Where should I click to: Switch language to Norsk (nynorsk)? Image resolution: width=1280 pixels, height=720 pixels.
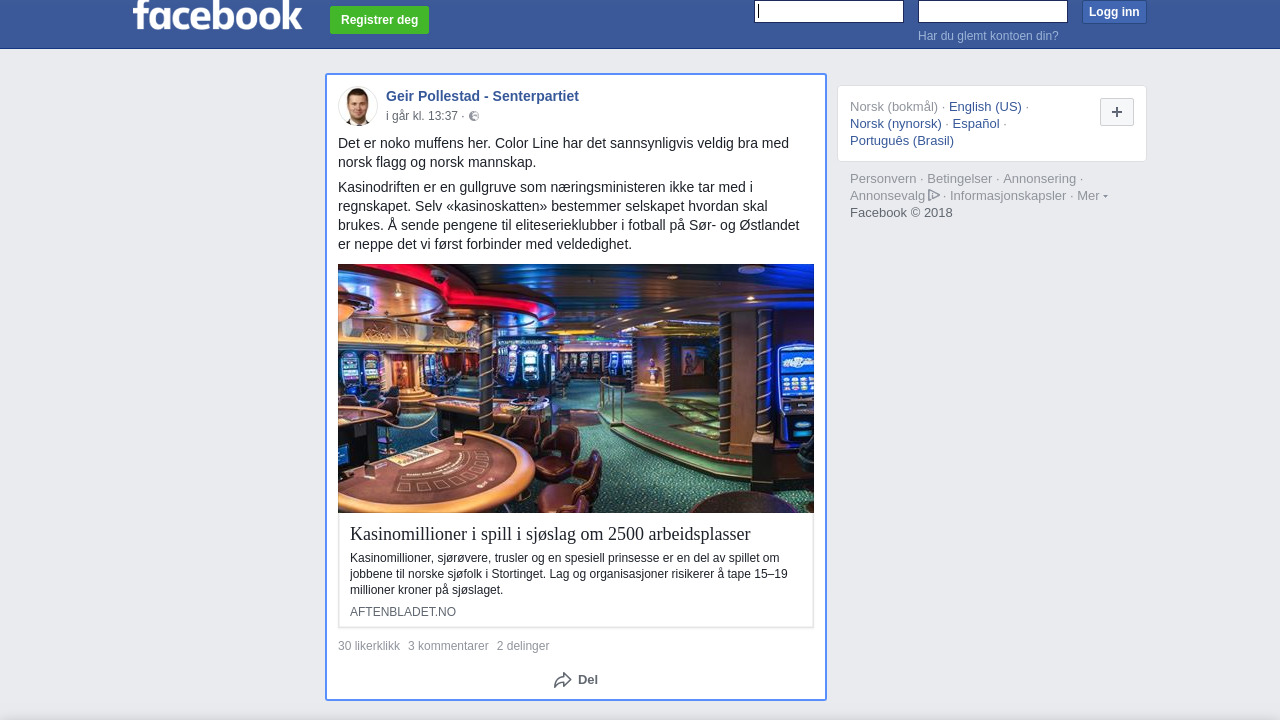tap(896, 124)
